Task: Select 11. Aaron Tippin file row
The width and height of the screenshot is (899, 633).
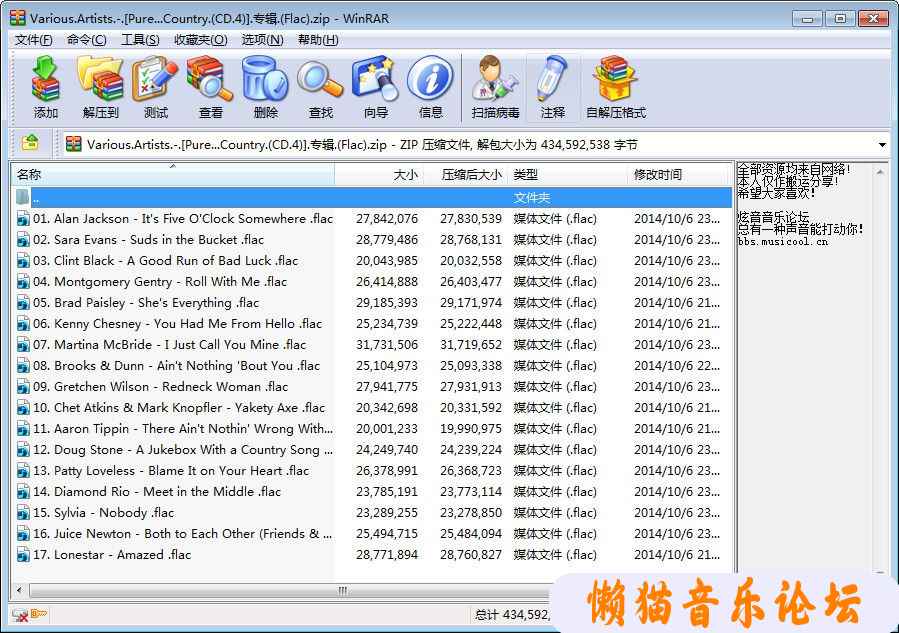Action: pos(372,429)
